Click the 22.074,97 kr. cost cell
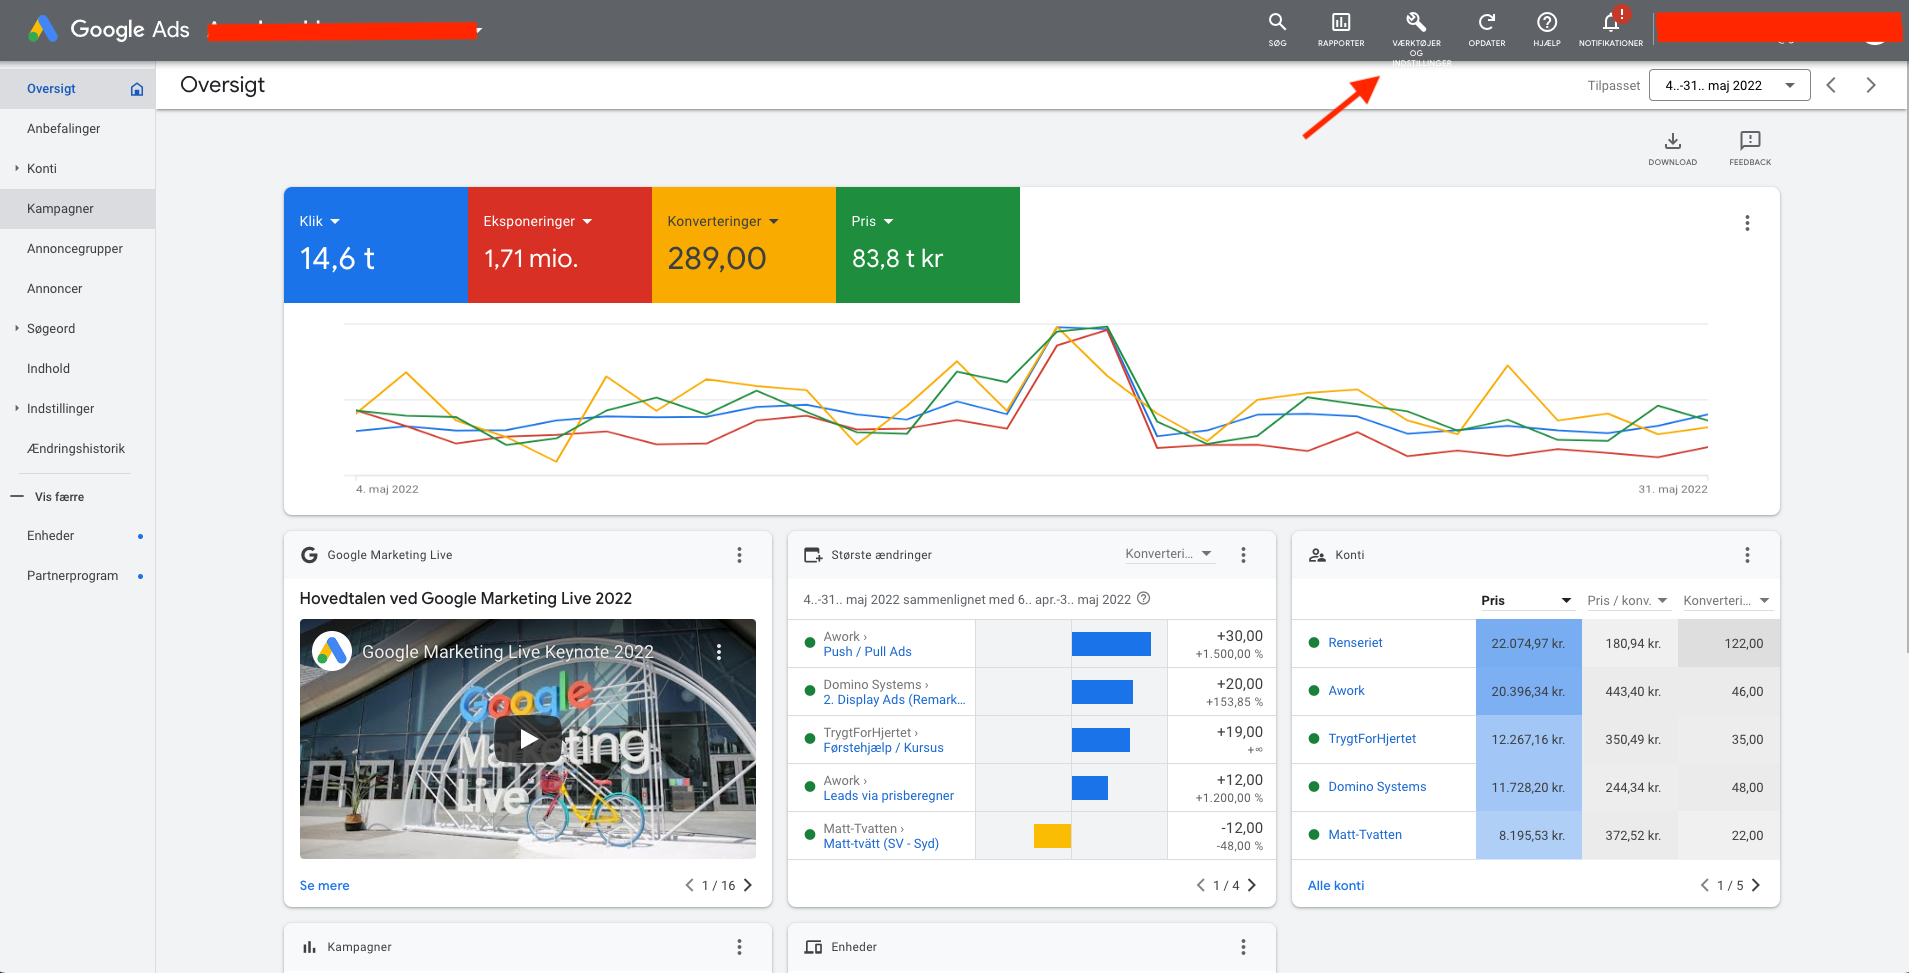 [1528, 643]
